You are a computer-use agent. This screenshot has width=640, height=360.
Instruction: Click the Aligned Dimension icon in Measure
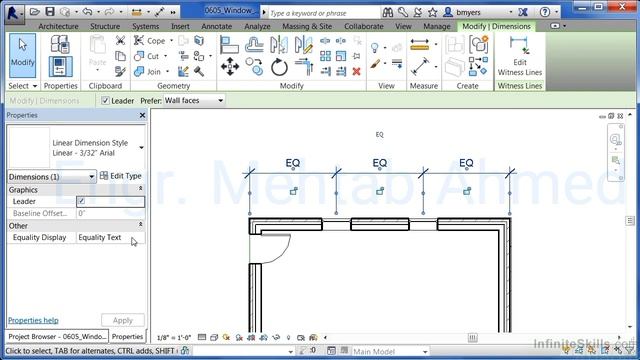(420, 67)
